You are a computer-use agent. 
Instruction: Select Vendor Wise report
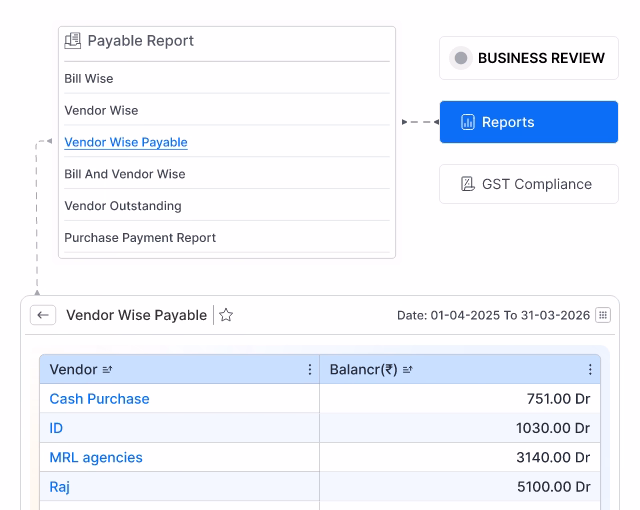click(227, 110)
